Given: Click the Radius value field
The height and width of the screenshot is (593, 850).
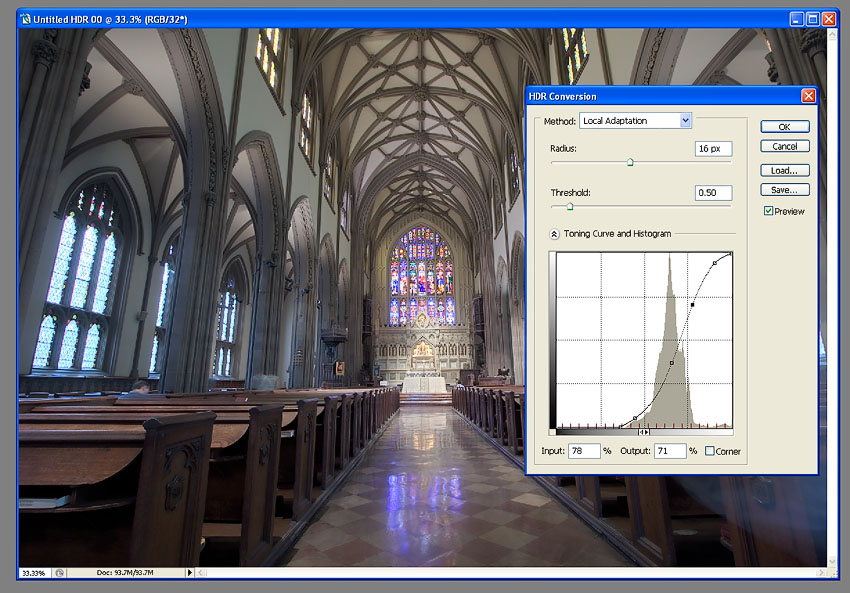Looking at the screenshot, I should pyautogui.click(x=713, y=149).
